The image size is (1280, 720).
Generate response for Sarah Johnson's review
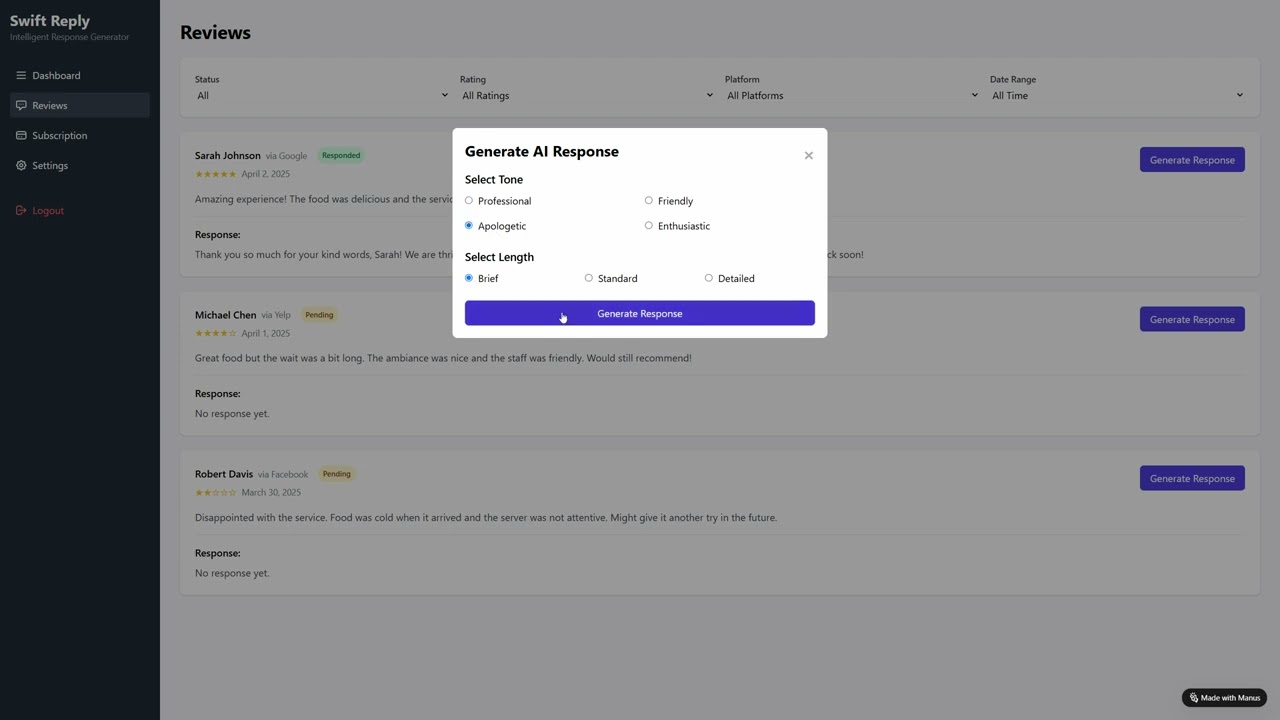(x=1192, y=160)
